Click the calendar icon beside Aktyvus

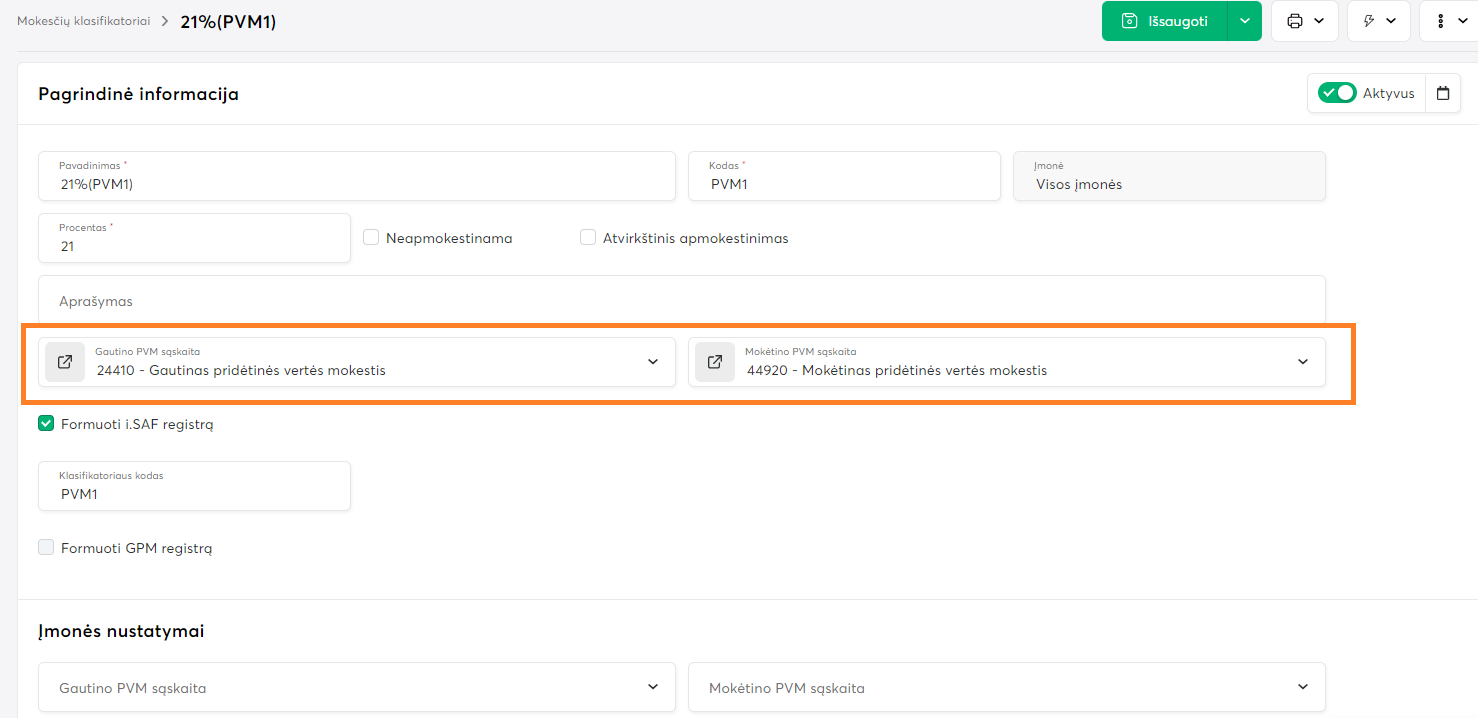pyautogui.click(x=1443, y=93)
